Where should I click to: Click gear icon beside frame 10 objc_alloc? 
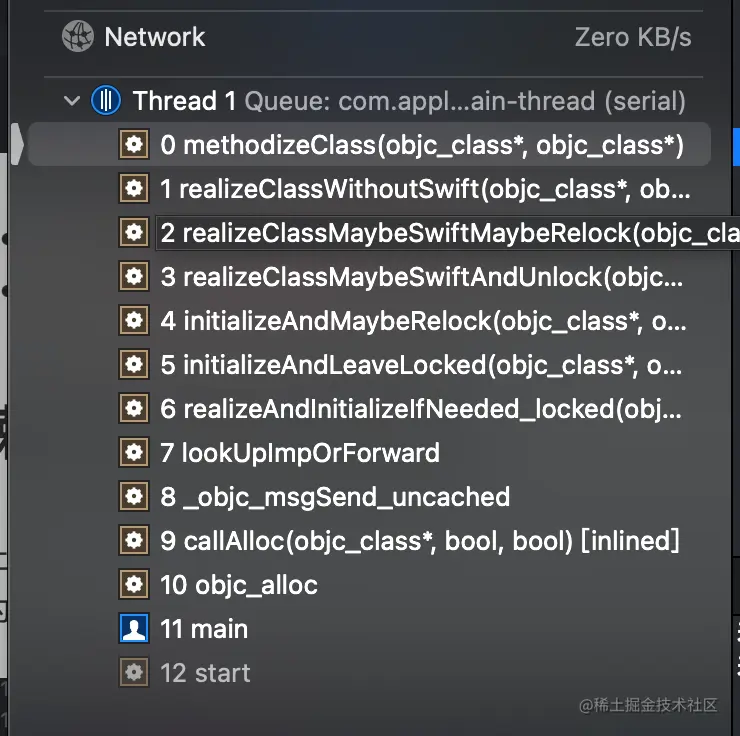pos(134,585)
